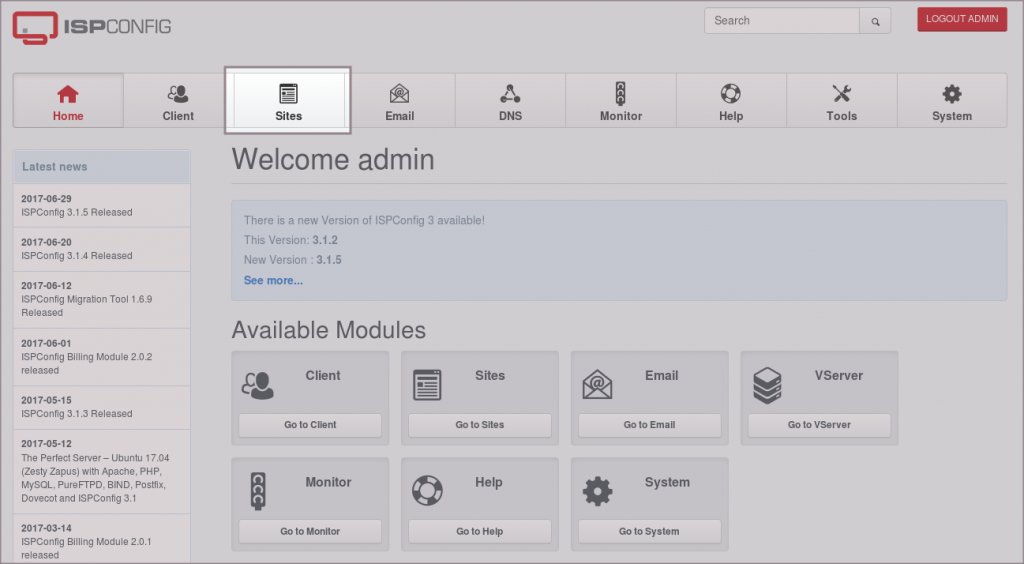Click the Go to Help button
This screenshot has height=564, width=1024.
coord(480,531)
